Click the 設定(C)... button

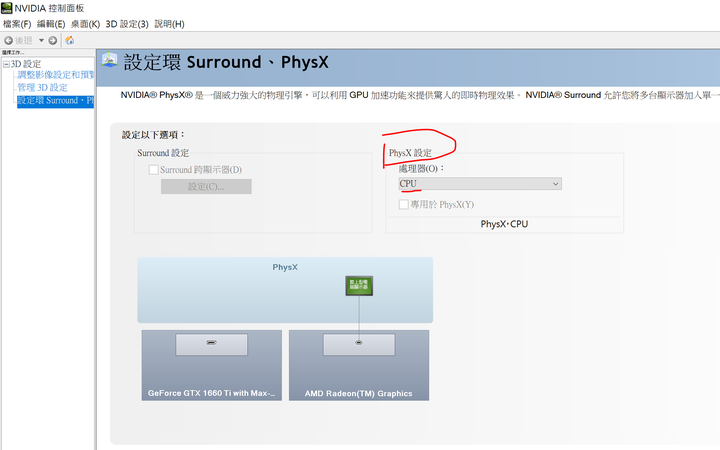coord(206,186)
